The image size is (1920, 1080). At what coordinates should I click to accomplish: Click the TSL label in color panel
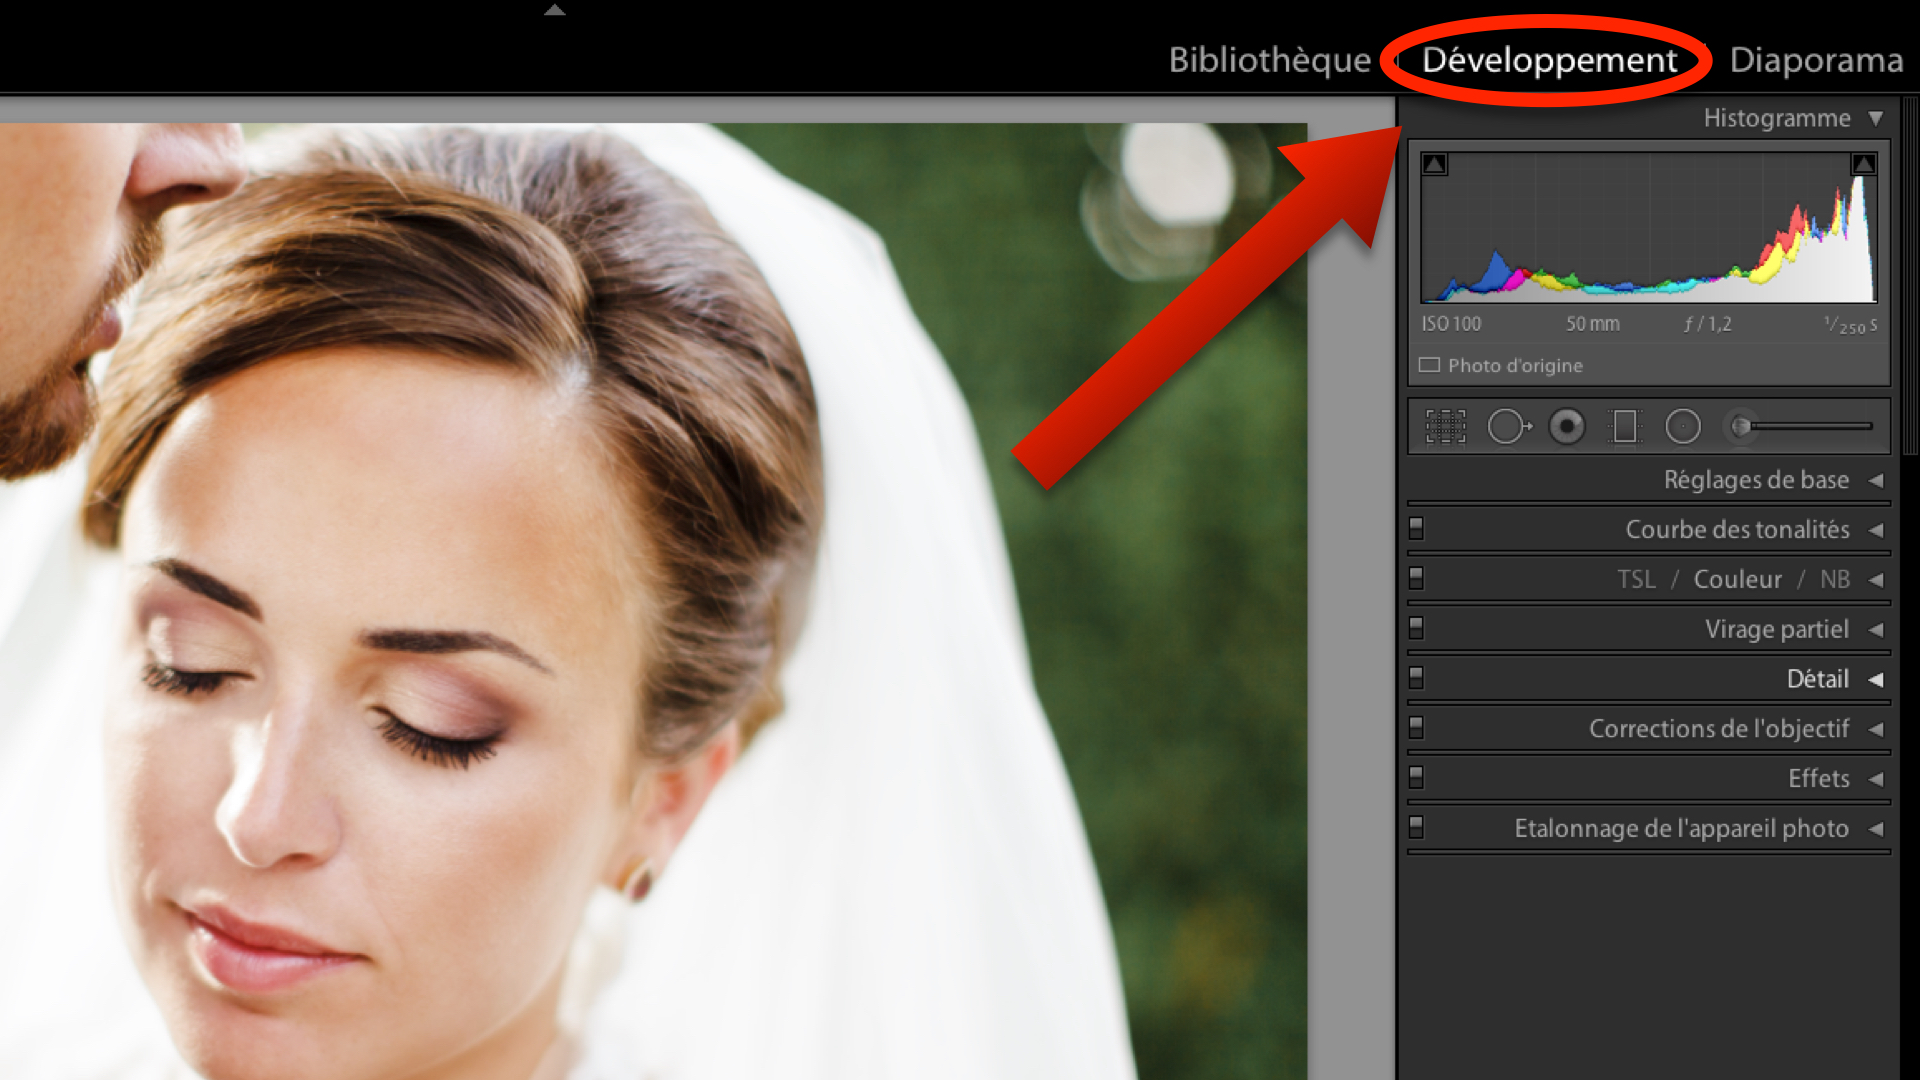point(1636,579)
